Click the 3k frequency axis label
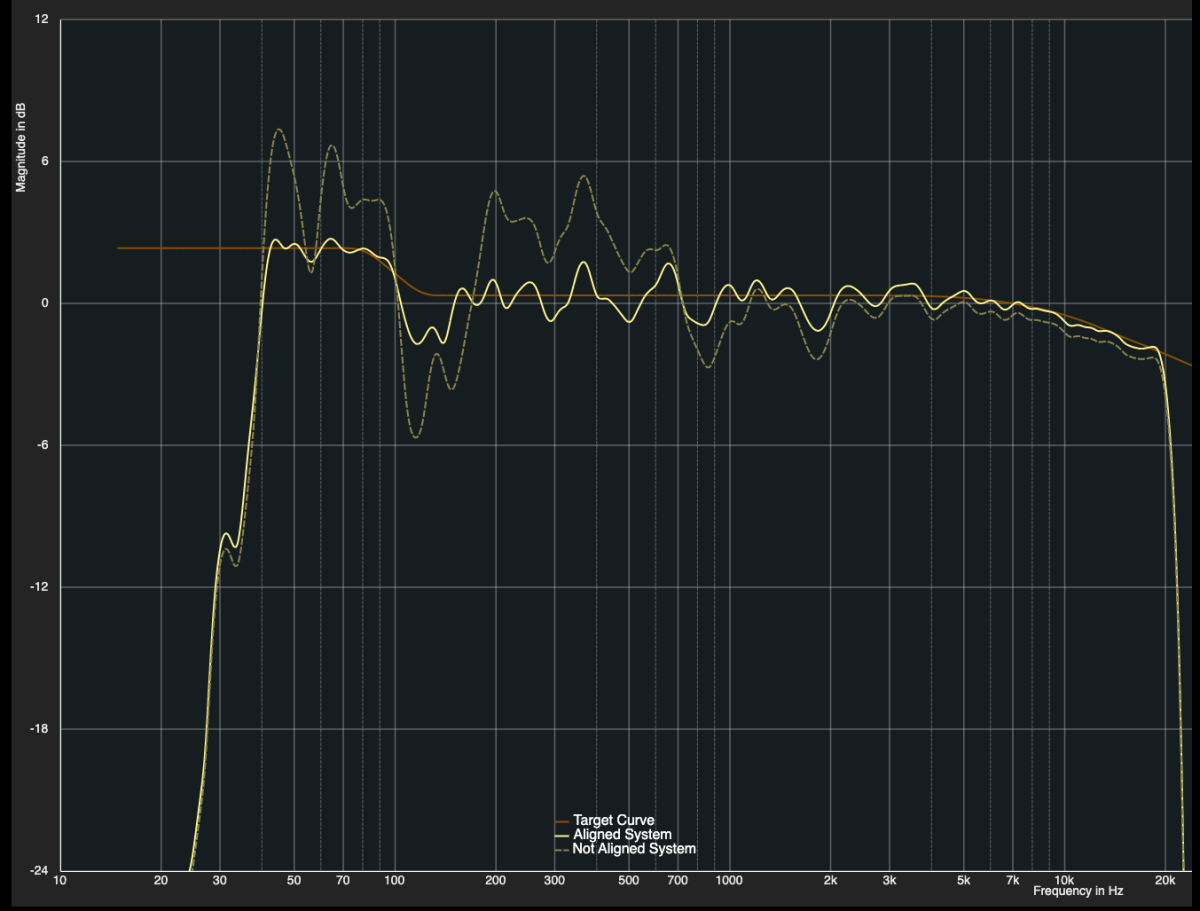 point(889,881)
